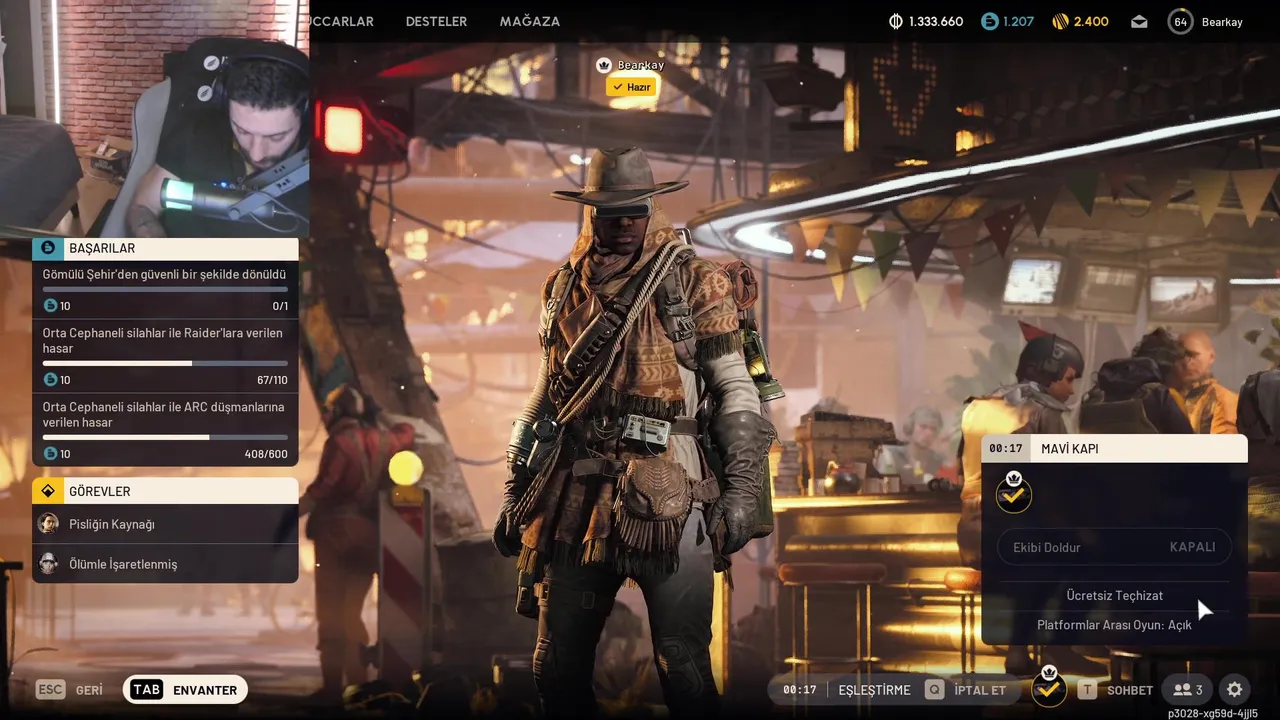Click the 00:17 EŞLEŞTİRME matchmaking status
1280x720 pixels.
(846, 690)
